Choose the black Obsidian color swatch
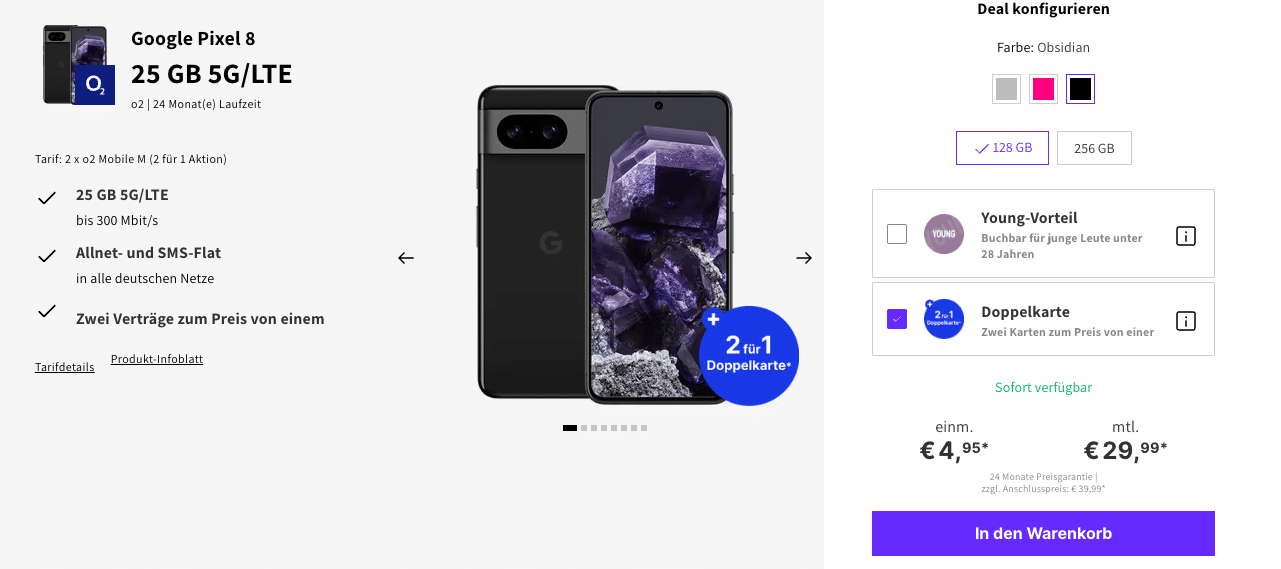 pos(1080,89)
